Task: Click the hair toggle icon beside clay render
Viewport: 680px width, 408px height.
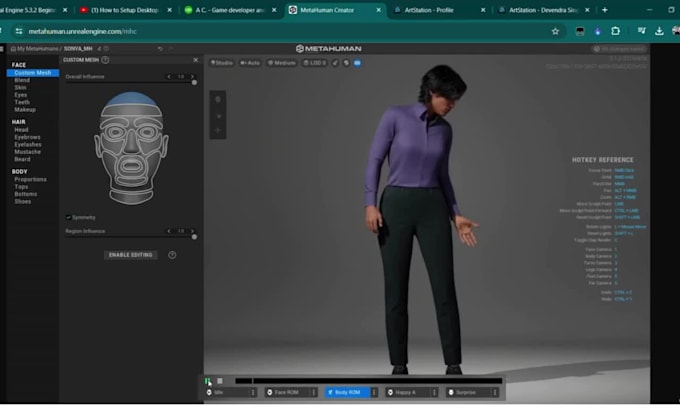Action: (x=346, y=63)
